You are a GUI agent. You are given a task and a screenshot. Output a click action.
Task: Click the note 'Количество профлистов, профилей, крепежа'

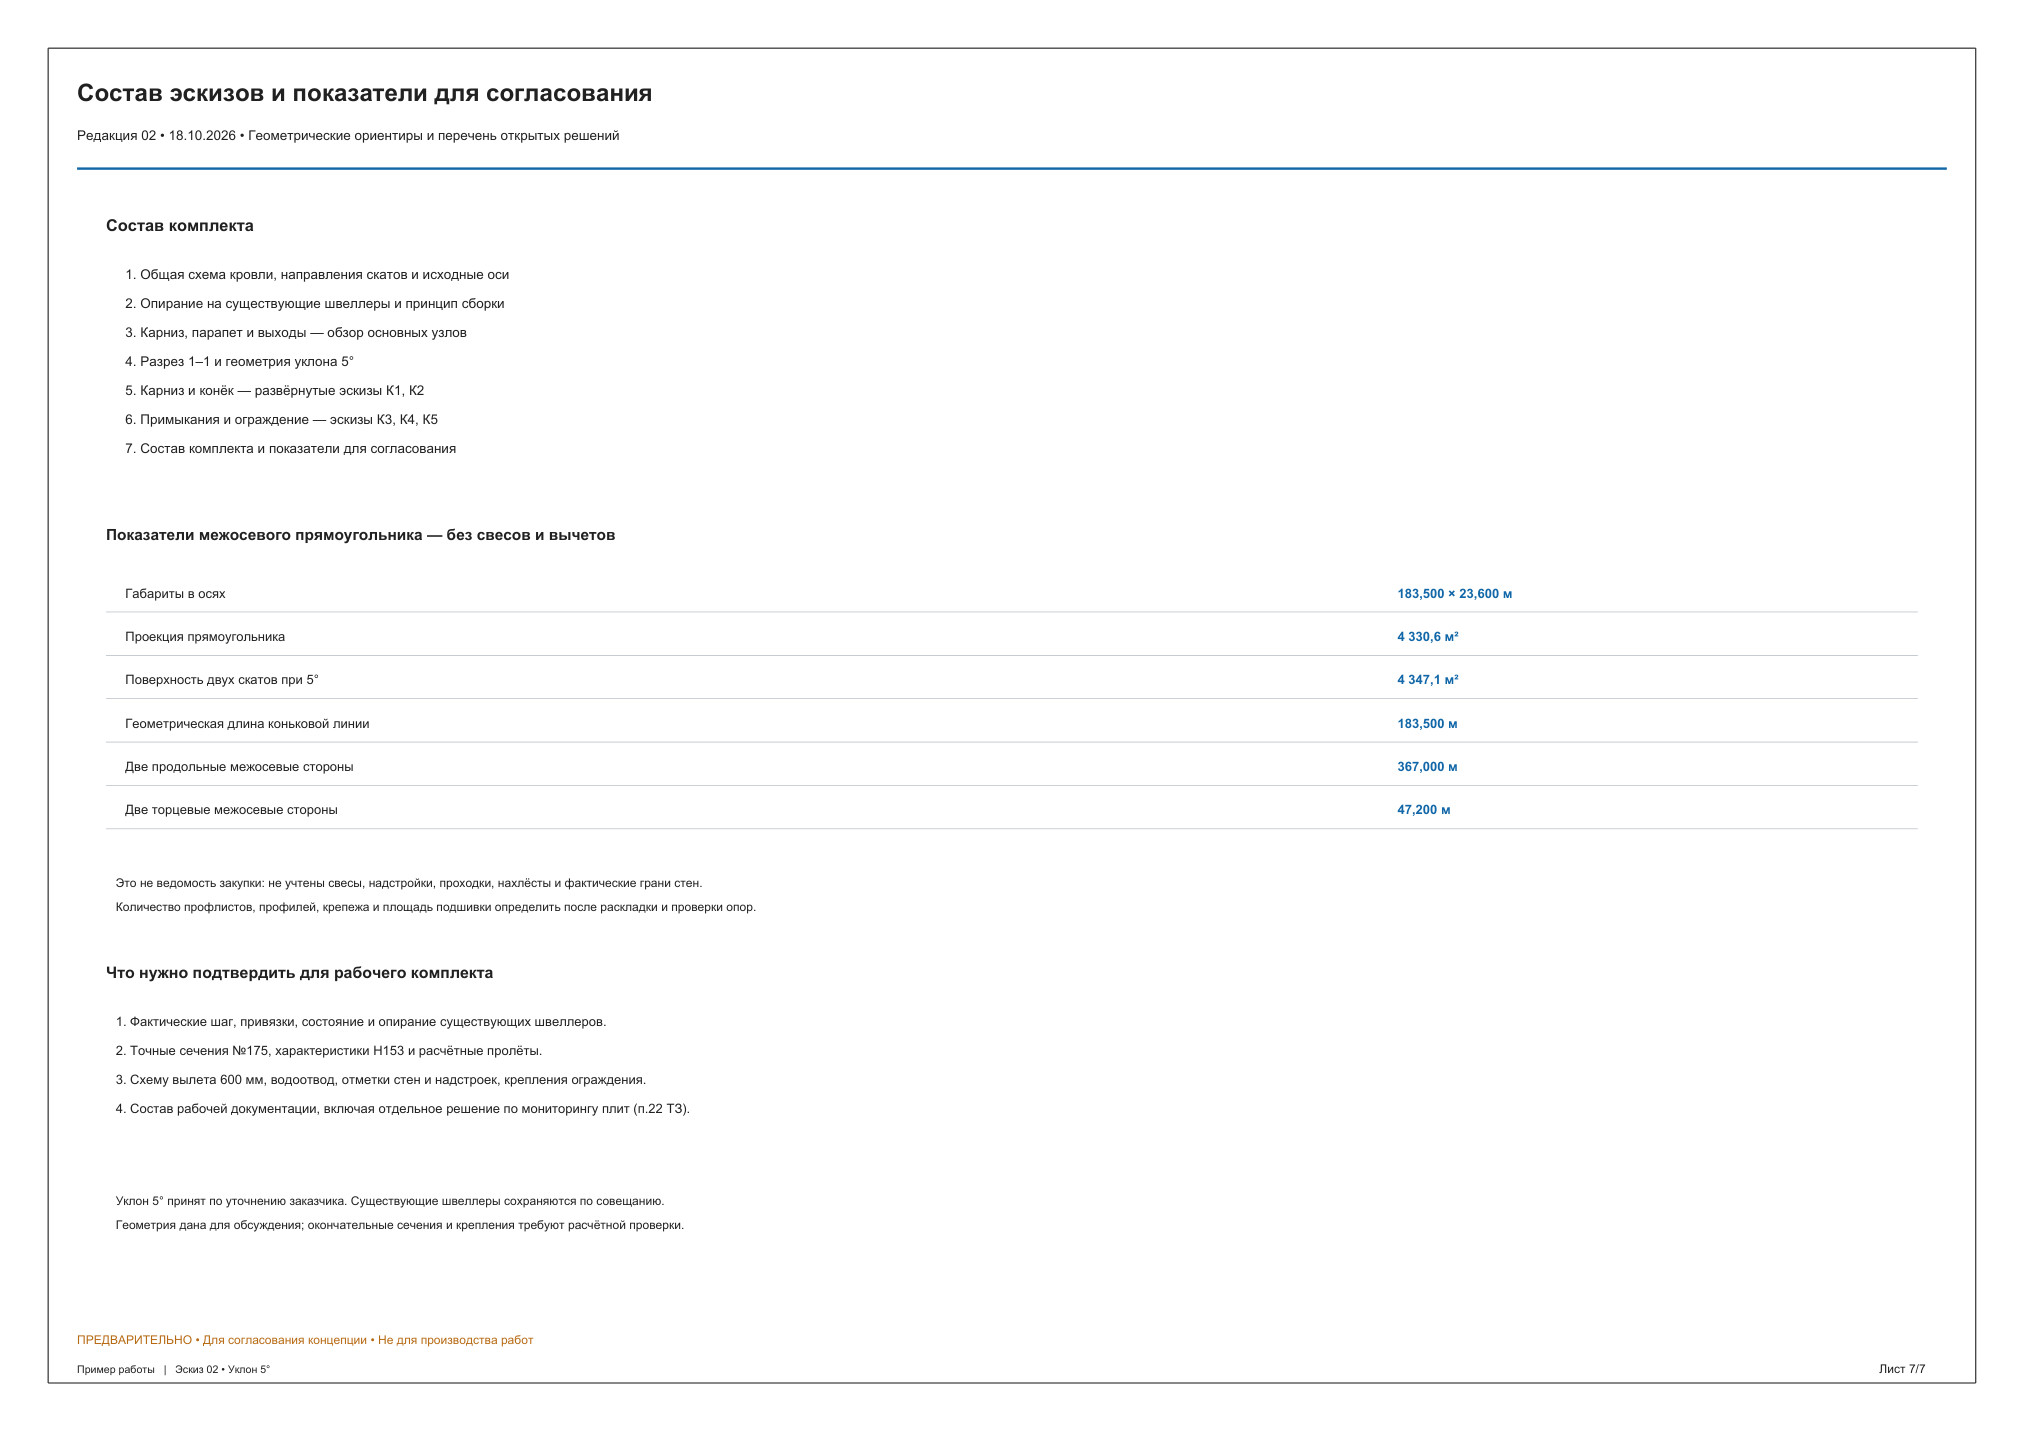(x=436, y=907)
